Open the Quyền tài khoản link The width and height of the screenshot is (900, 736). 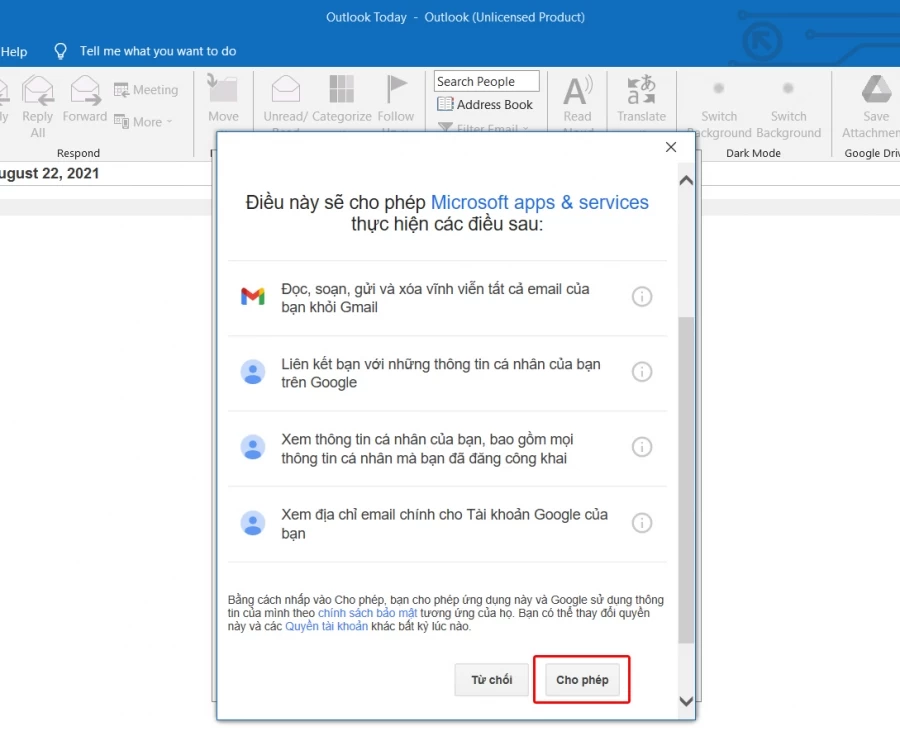[x=327, y=626]
